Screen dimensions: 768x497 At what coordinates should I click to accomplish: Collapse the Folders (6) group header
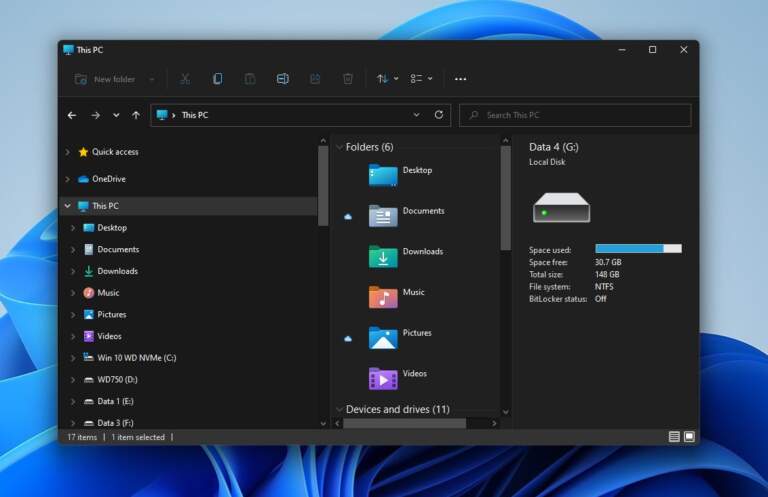339,147
